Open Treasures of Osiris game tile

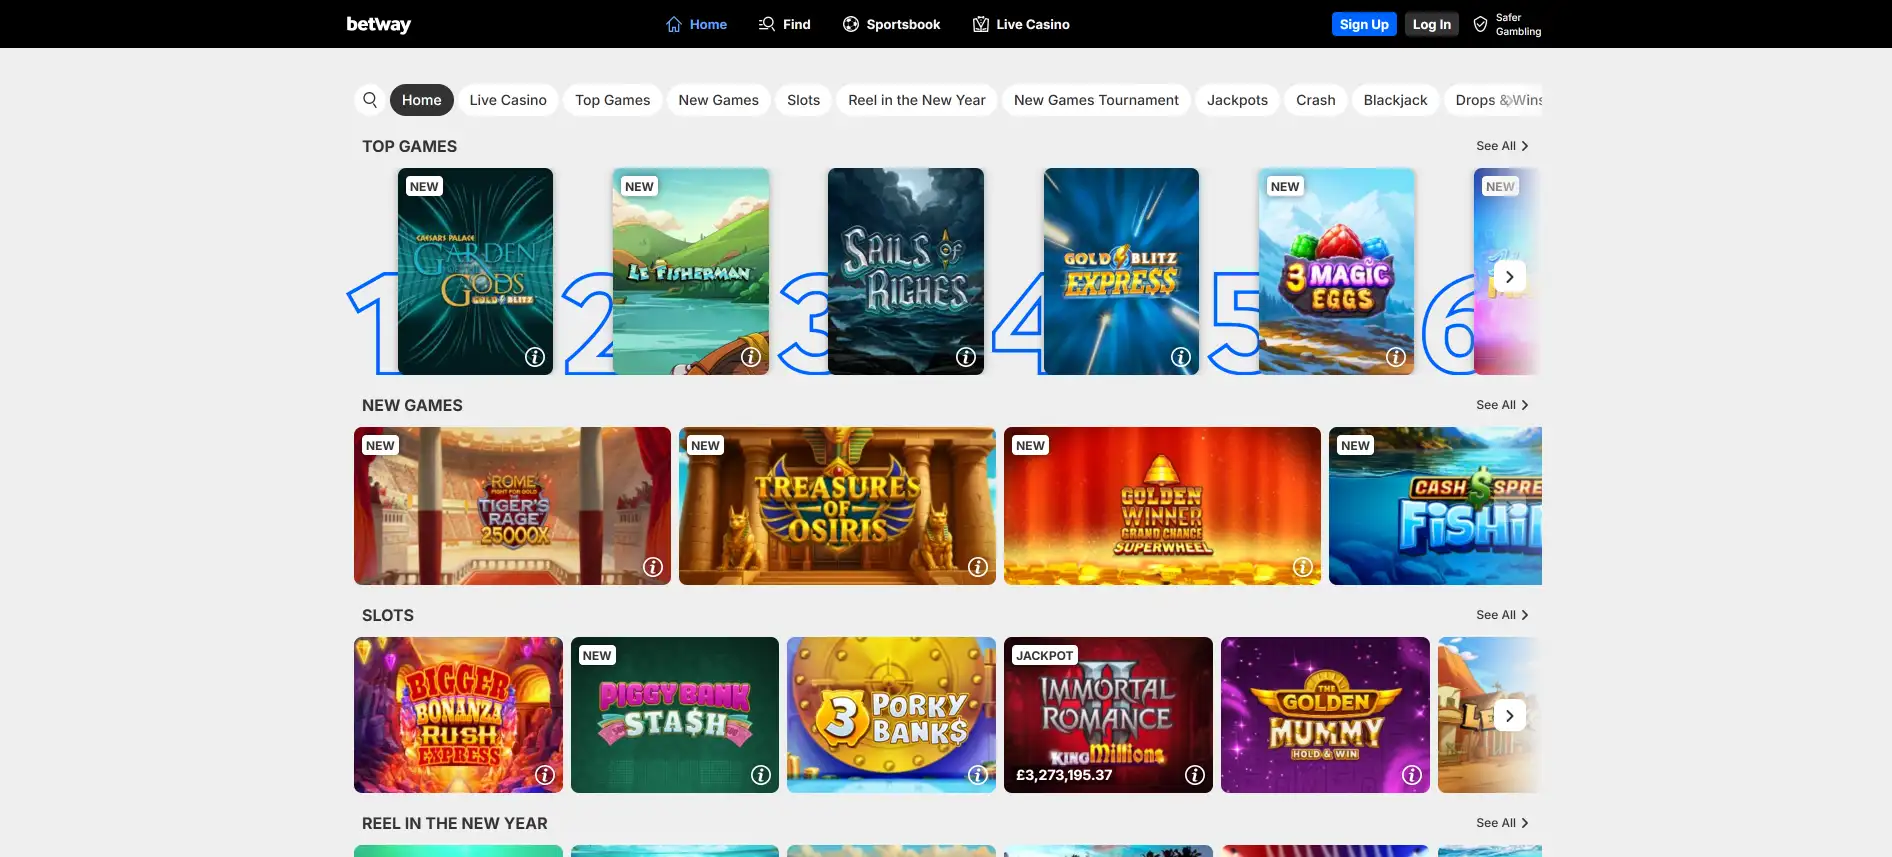(837, 506)
